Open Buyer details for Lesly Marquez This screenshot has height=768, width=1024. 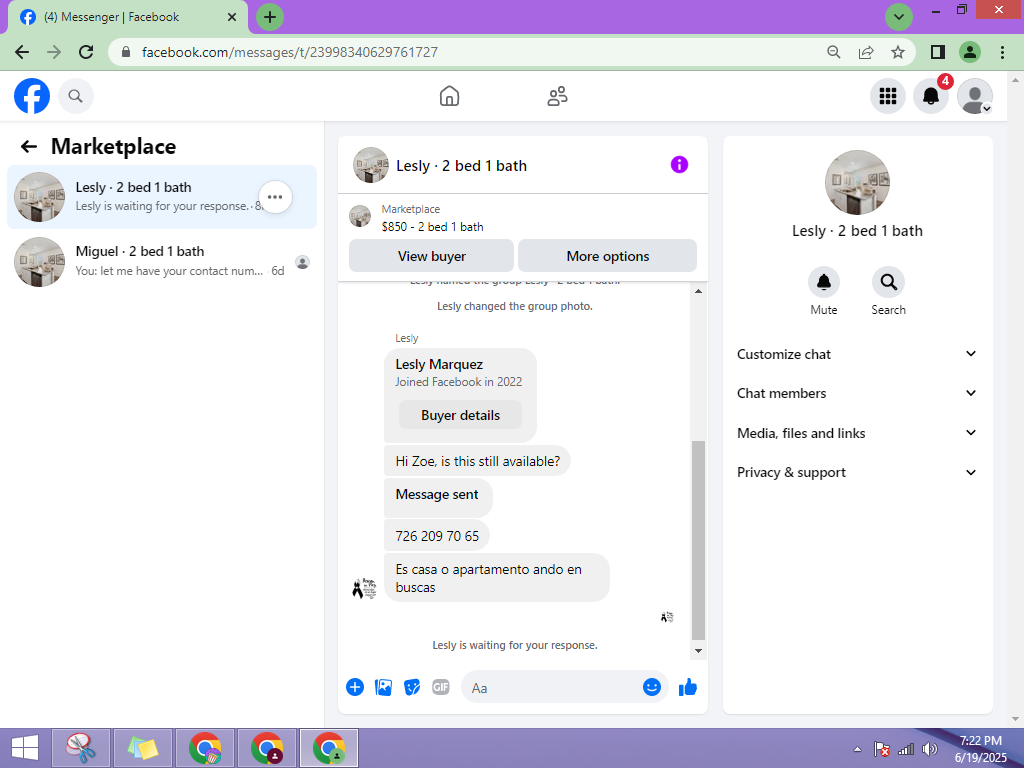point(460,415)
